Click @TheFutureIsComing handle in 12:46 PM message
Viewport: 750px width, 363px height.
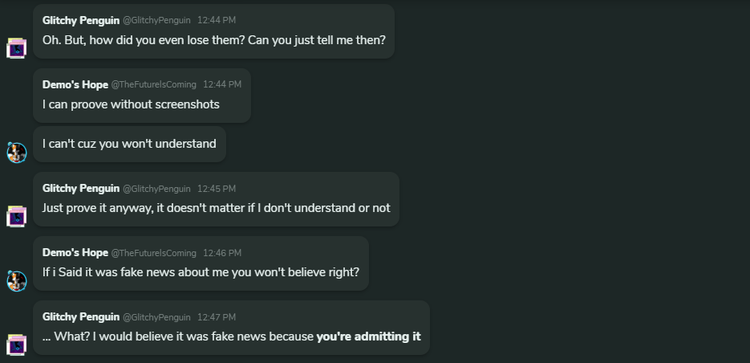[x=154, y=253]
